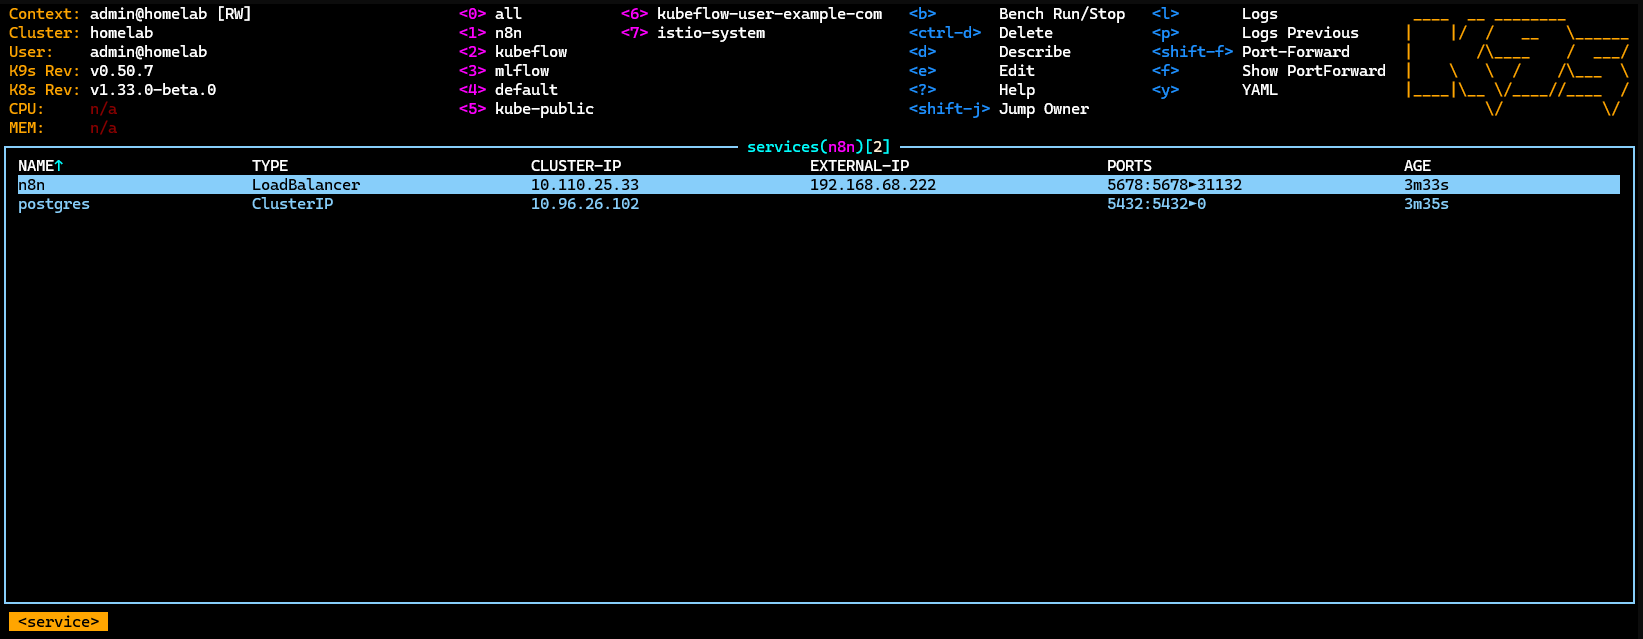Click the PORTS column header
Viewport: 1643px width, 639px height.
click(1129, 166)
